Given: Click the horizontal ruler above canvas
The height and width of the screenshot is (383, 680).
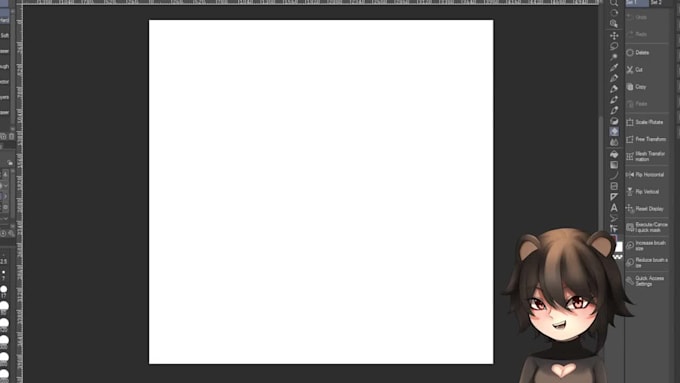Looking at the screenshot, I should coord(310,2).
